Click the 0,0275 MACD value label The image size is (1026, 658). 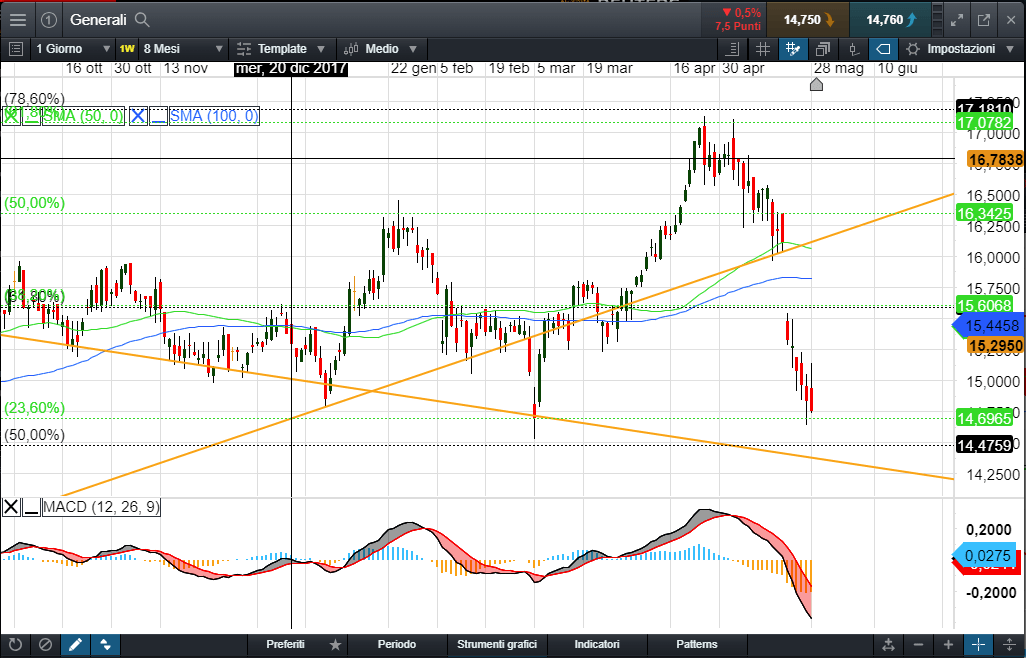(x=985, y=556)
